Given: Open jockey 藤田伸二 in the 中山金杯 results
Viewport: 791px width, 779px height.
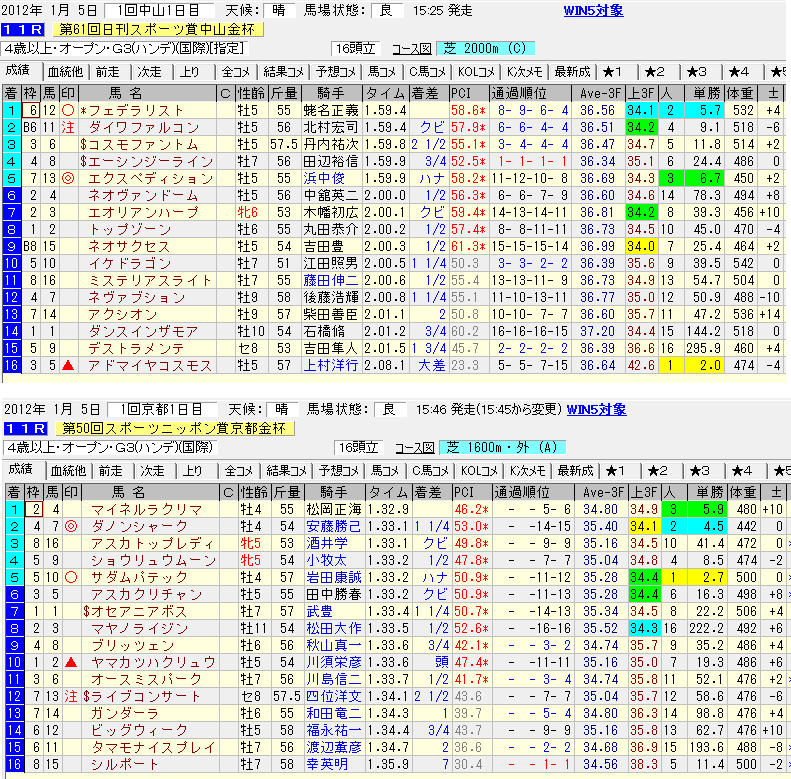Looking at the screenshot, I should [330, 281].
